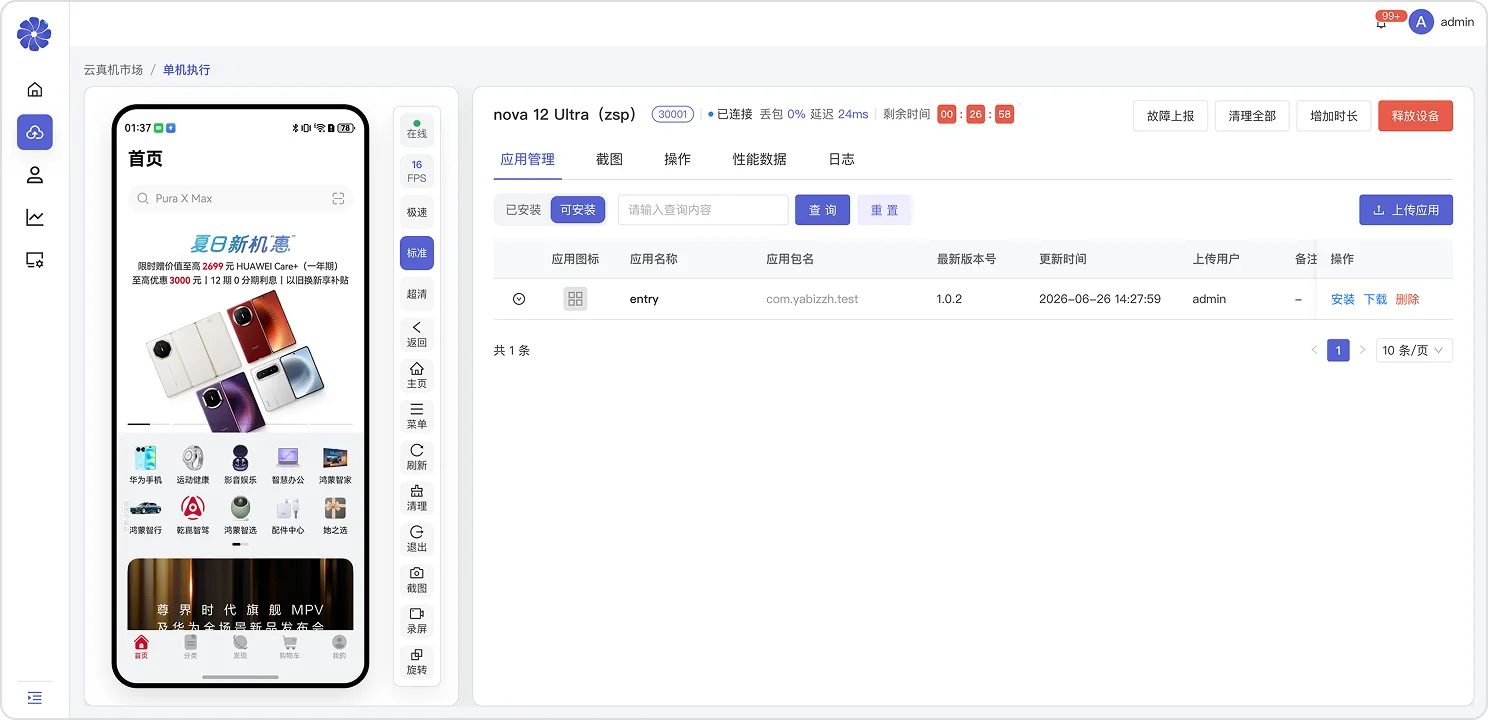Click the entry app grid icon
The width and height of the screenshot is (1488, 720).
pos(575,299)
